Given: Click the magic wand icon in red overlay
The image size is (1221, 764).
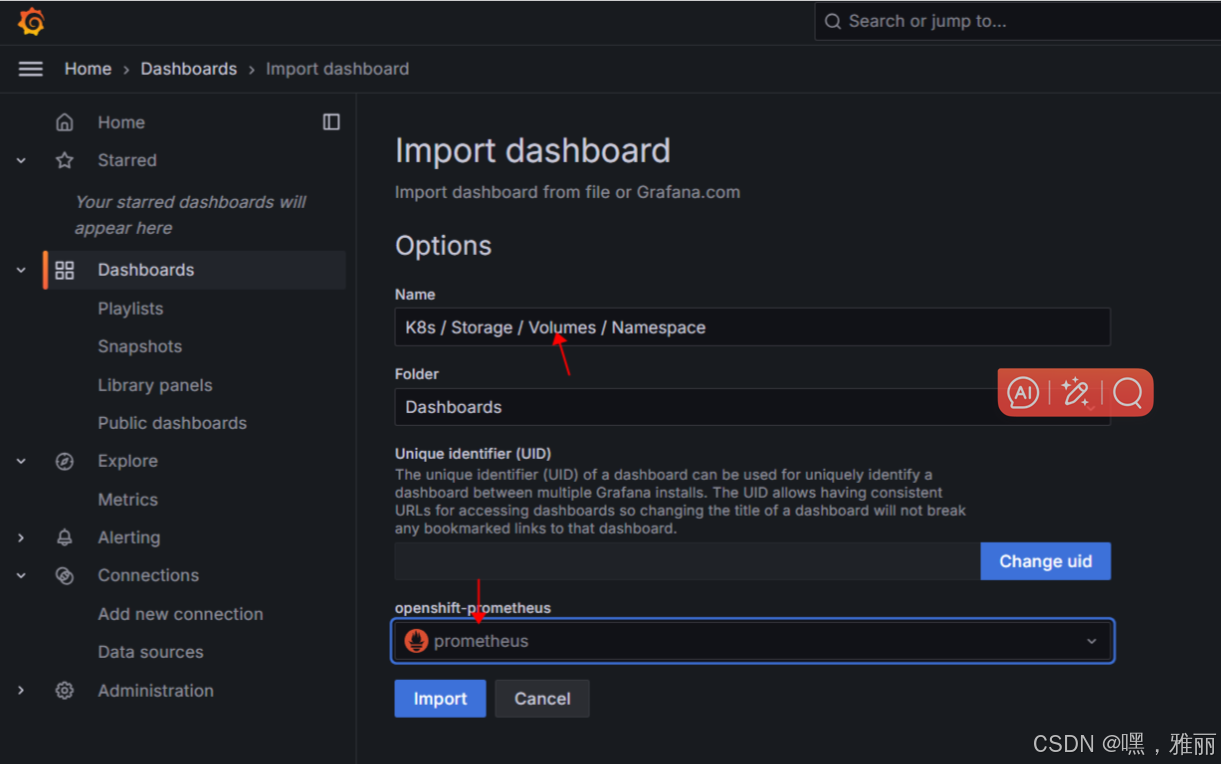Looking at the screenshot, I should [x=1076, y=392].
